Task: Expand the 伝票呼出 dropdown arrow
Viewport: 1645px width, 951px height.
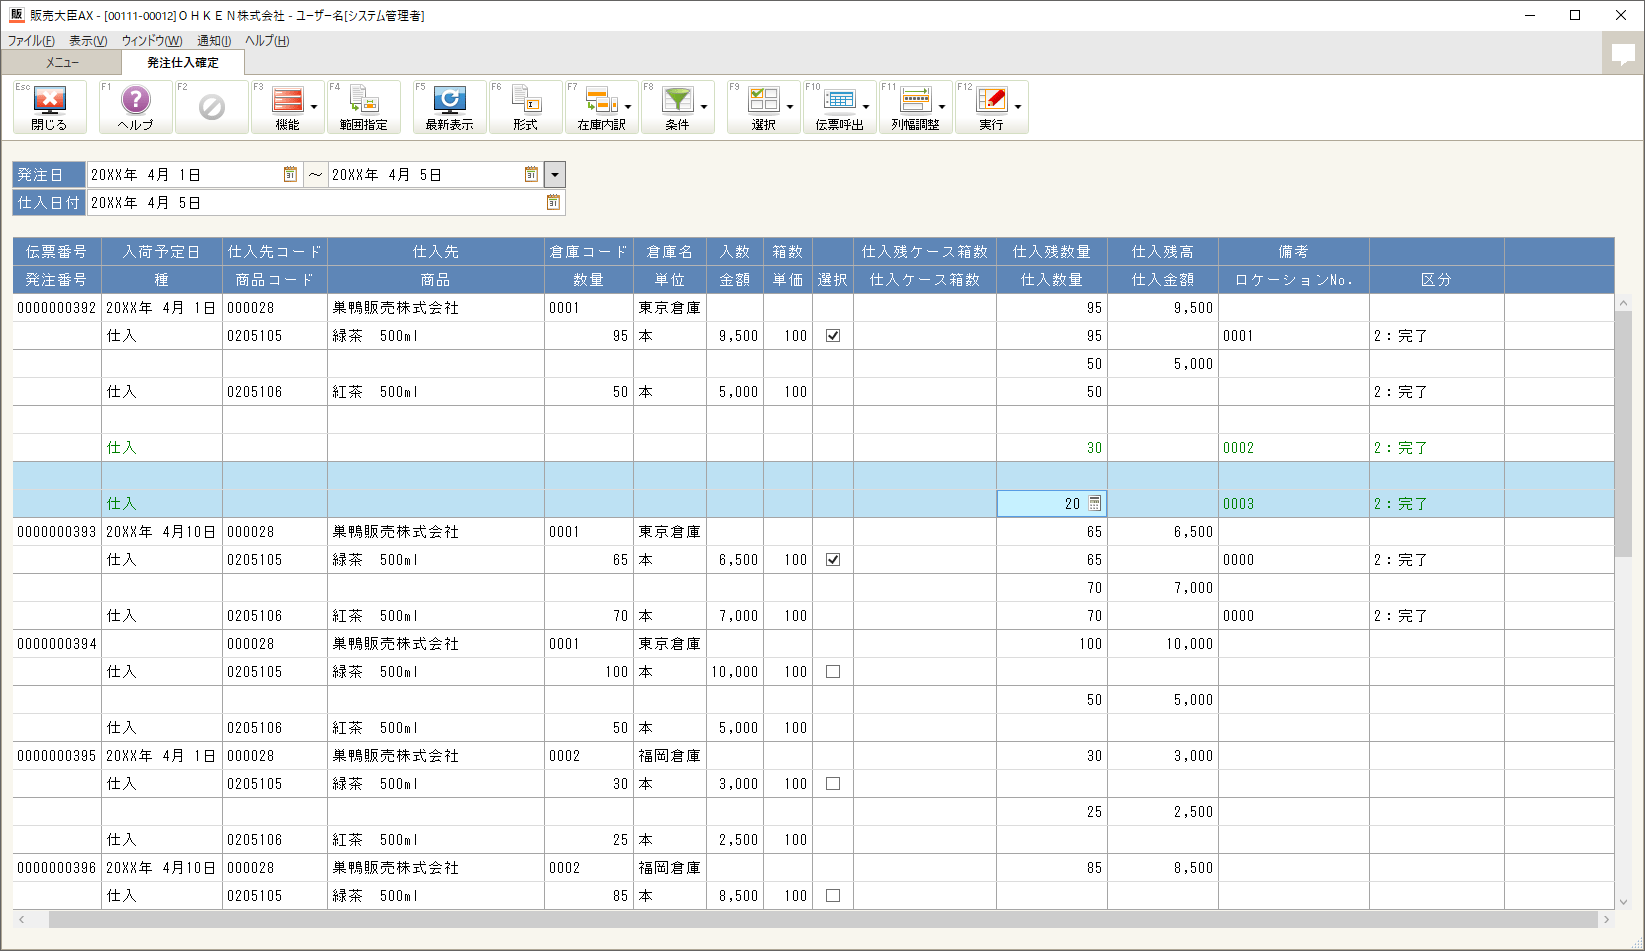Action: (866, 107)
